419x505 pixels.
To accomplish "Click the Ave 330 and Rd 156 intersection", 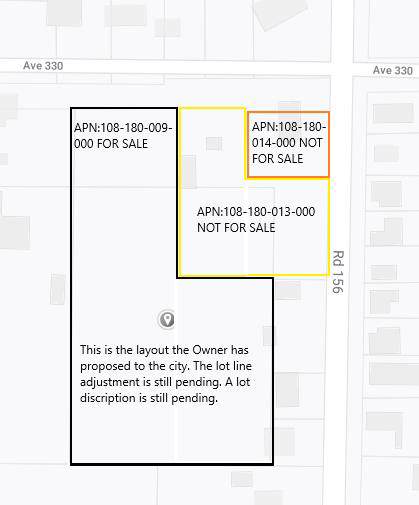I will [342, 69].
